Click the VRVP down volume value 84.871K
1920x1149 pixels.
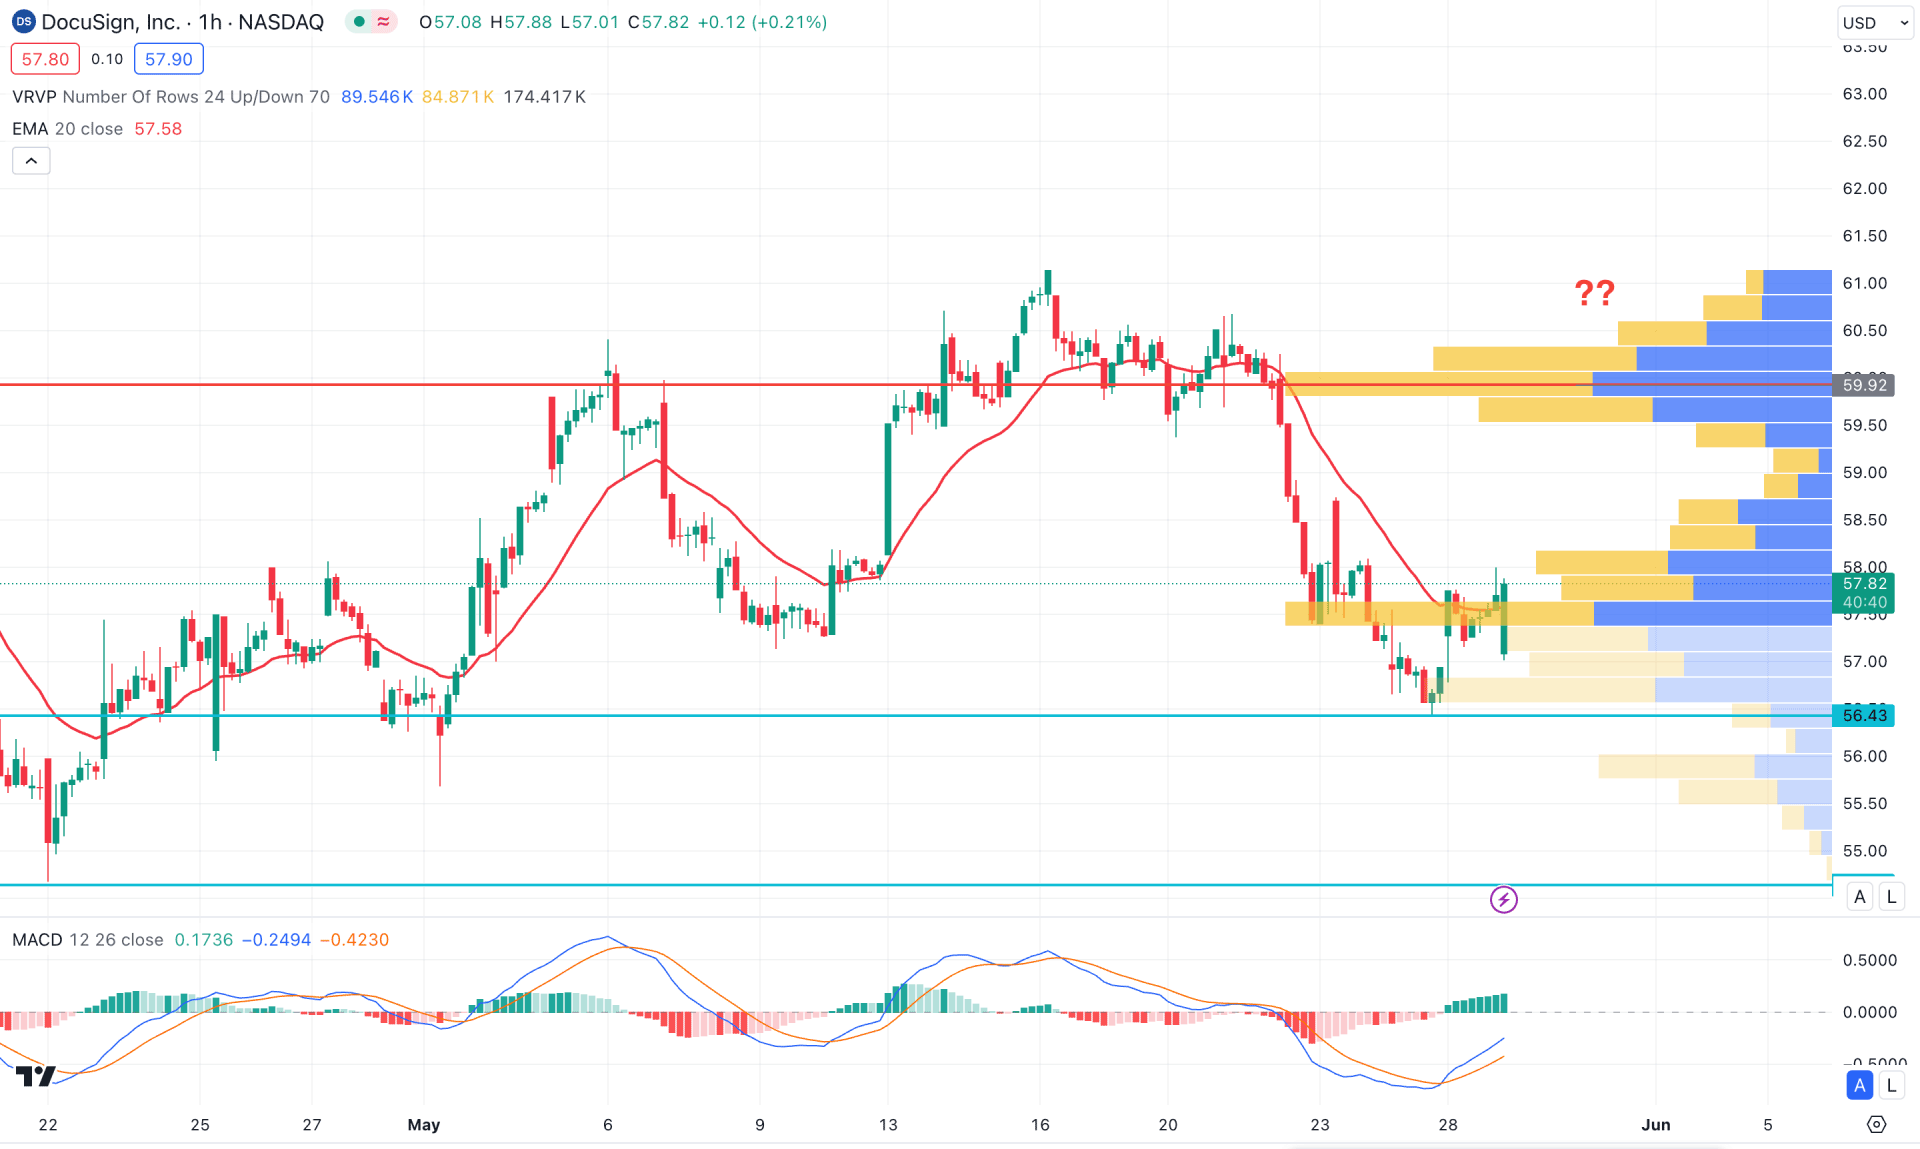pos(458,97)
